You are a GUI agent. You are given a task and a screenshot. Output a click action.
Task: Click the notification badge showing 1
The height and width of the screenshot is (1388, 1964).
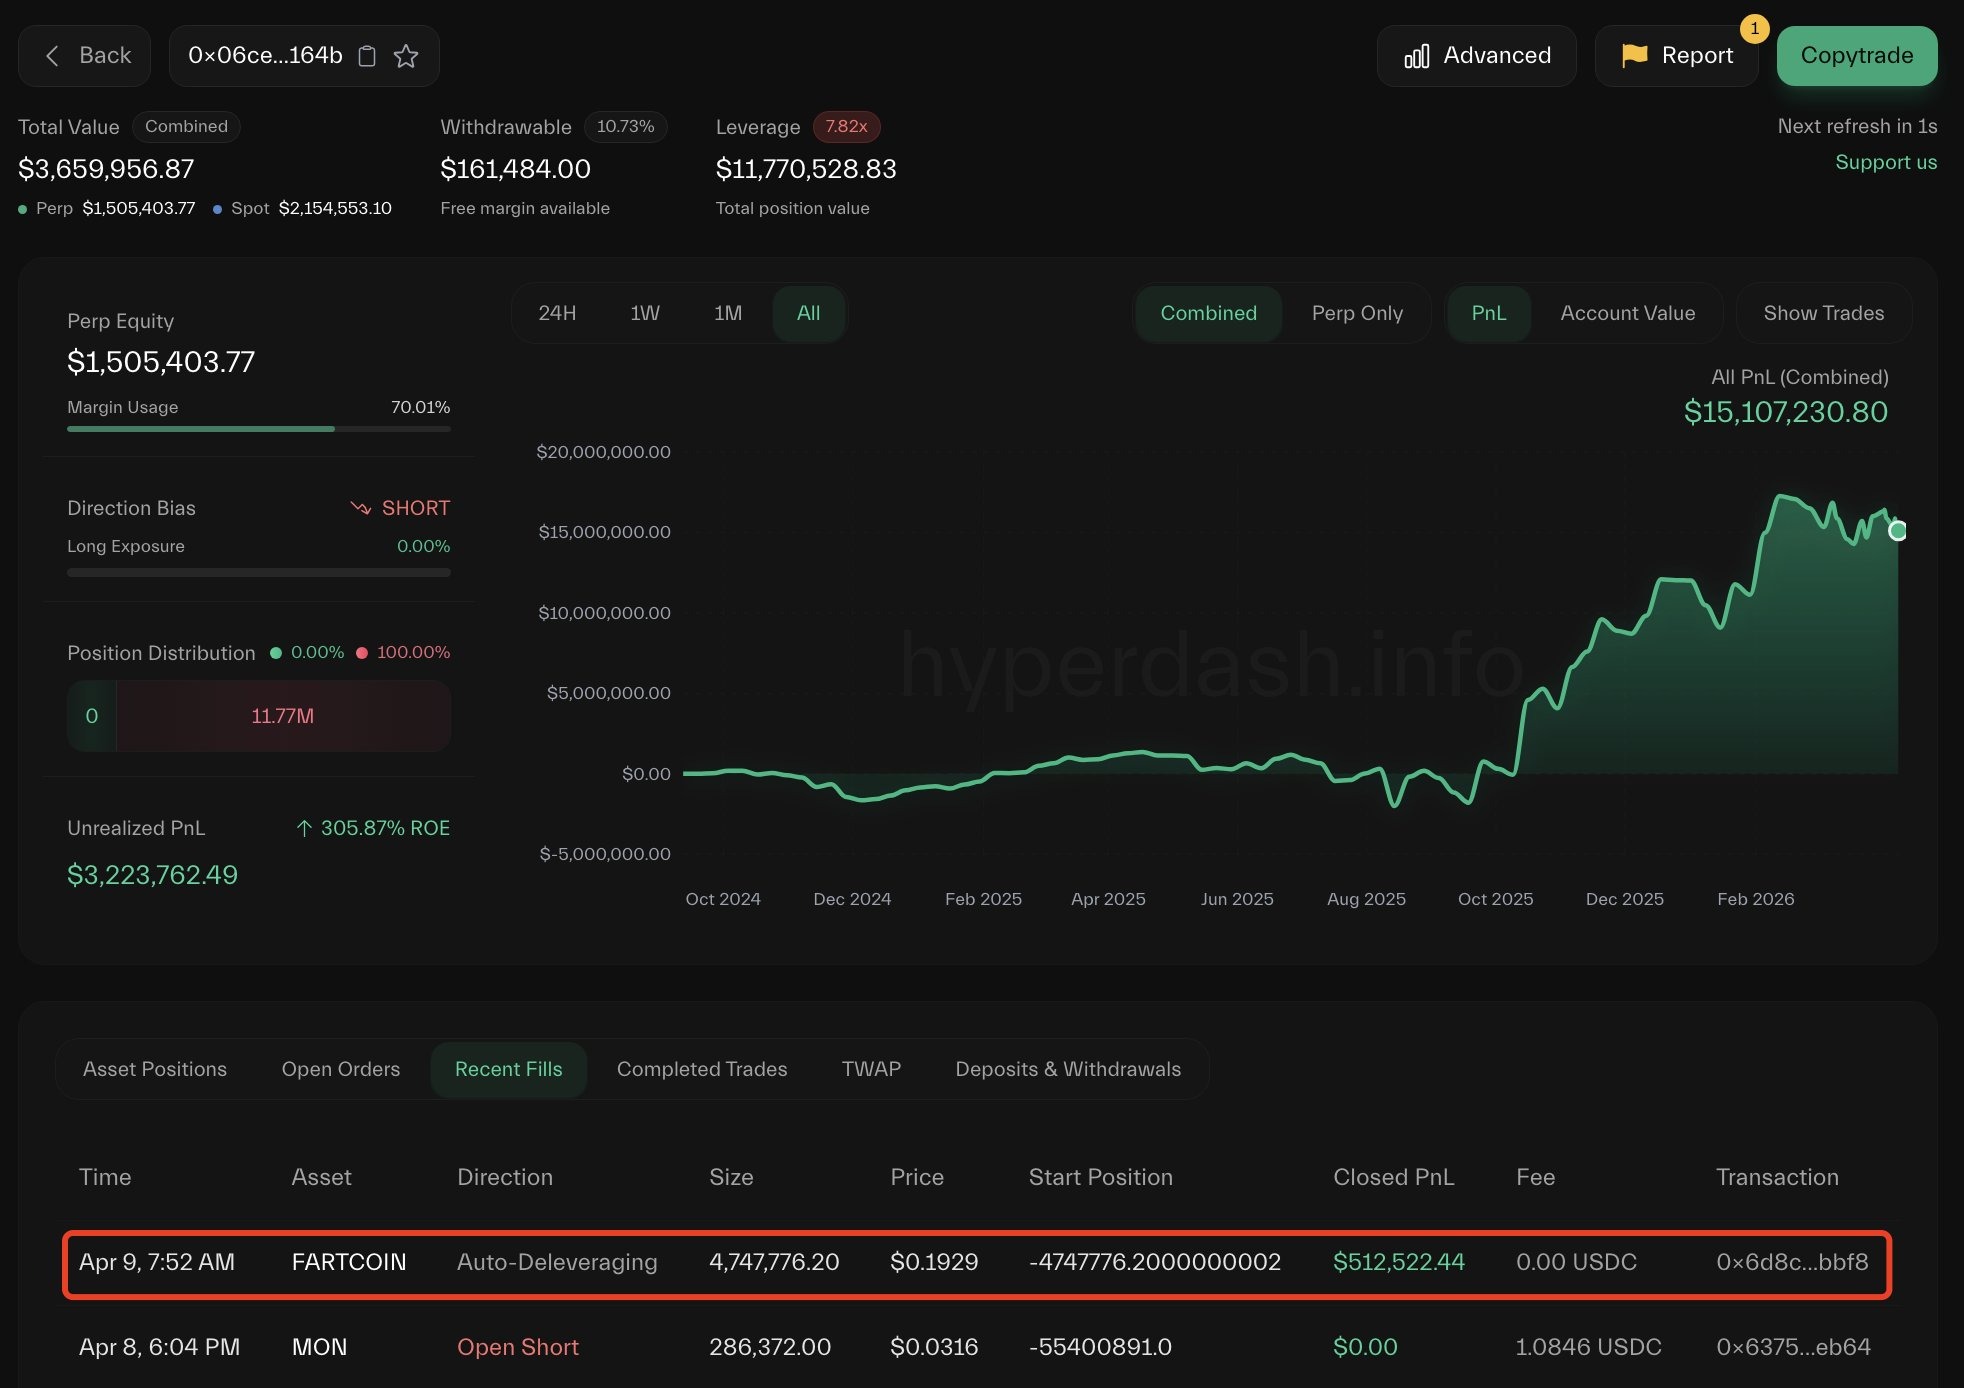point(1754,30)
